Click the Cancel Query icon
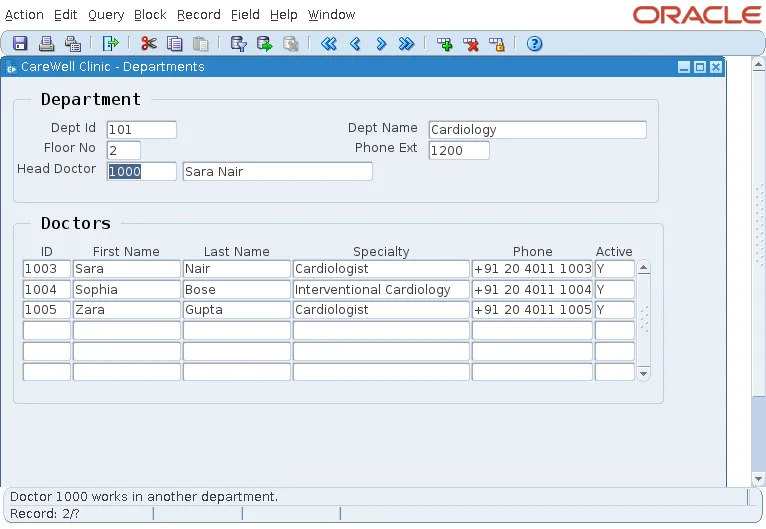The image size is (766, 529). click(x=291, y=43)
